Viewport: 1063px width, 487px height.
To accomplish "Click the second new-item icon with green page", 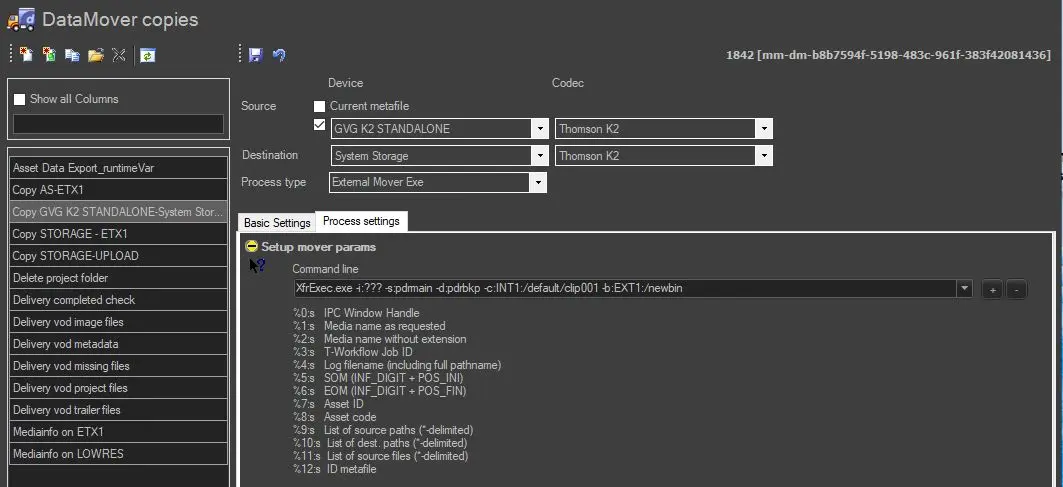I will [x=48, y=55].
